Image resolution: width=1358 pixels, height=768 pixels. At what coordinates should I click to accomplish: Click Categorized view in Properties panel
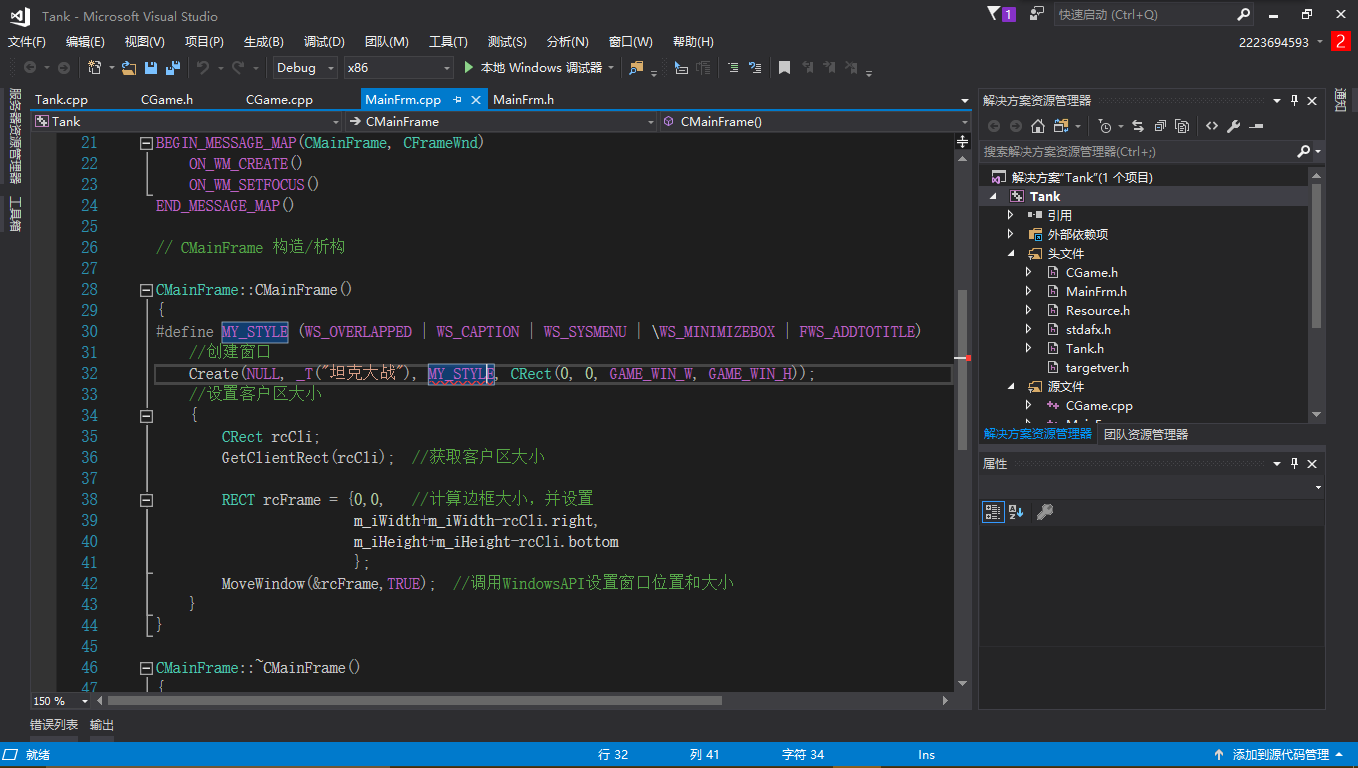point(993,512)
